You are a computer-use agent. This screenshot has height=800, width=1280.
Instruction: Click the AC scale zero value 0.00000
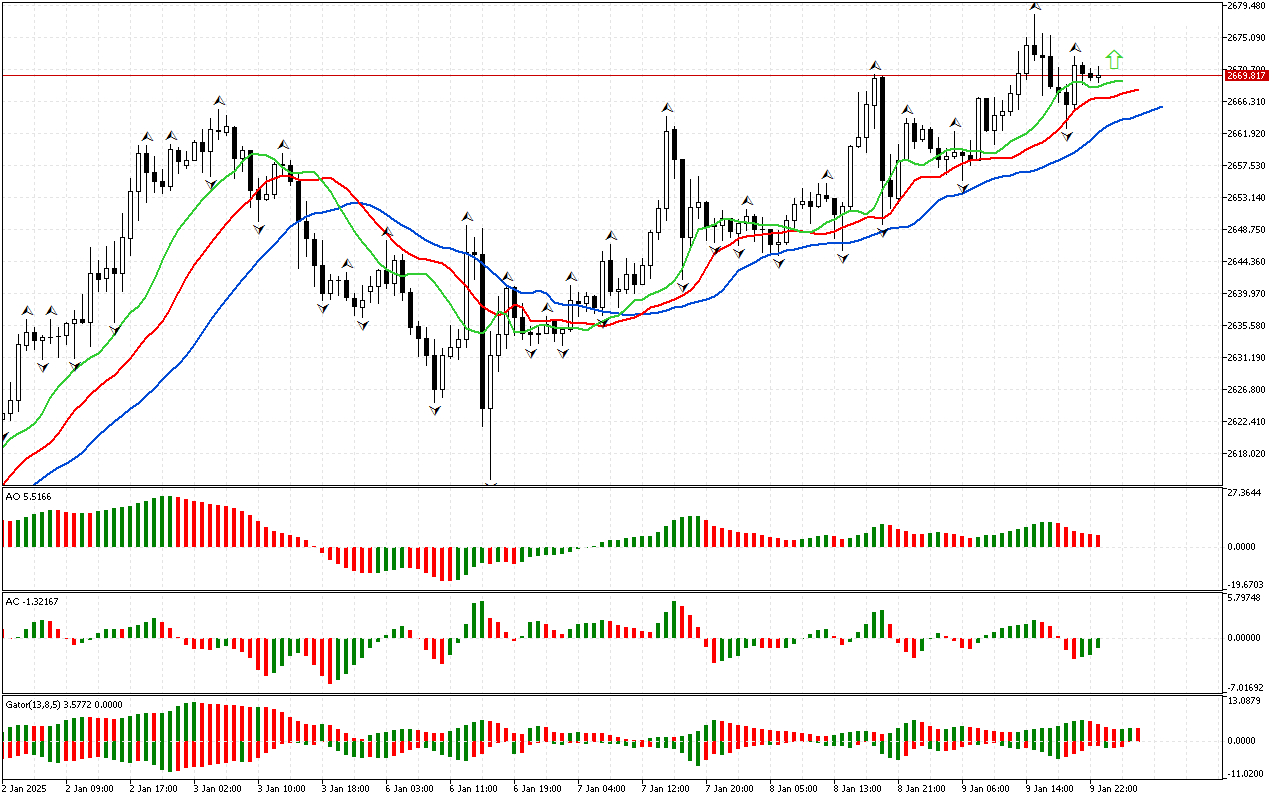pyautogui.click(x=1243, y=637)
